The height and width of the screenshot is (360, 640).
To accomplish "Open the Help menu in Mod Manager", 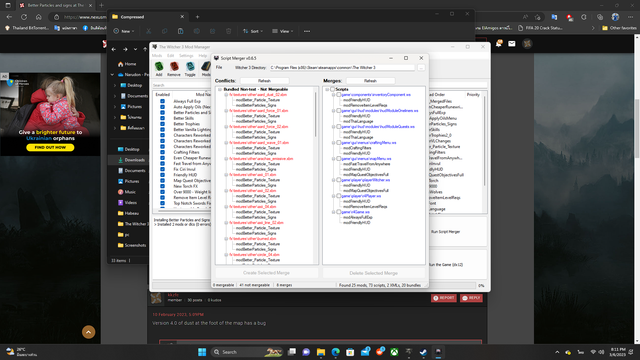I will [x=202, y=56].
